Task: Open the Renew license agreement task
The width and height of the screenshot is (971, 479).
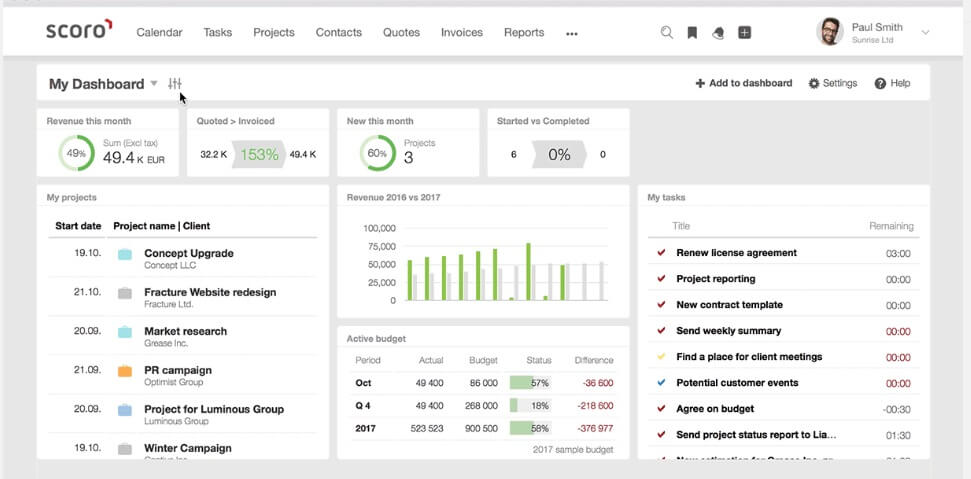Action: [736, 252]
